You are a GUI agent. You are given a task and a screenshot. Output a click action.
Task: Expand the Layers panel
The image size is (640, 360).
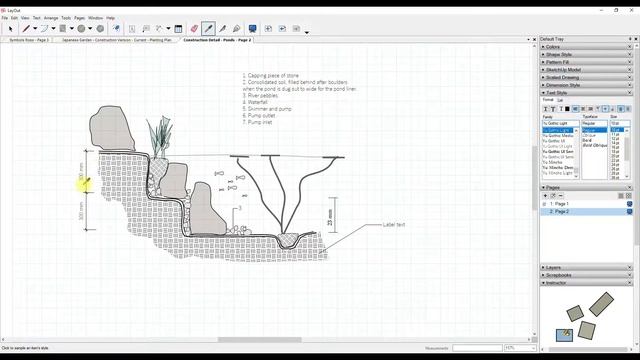click(x=586, y=267)
